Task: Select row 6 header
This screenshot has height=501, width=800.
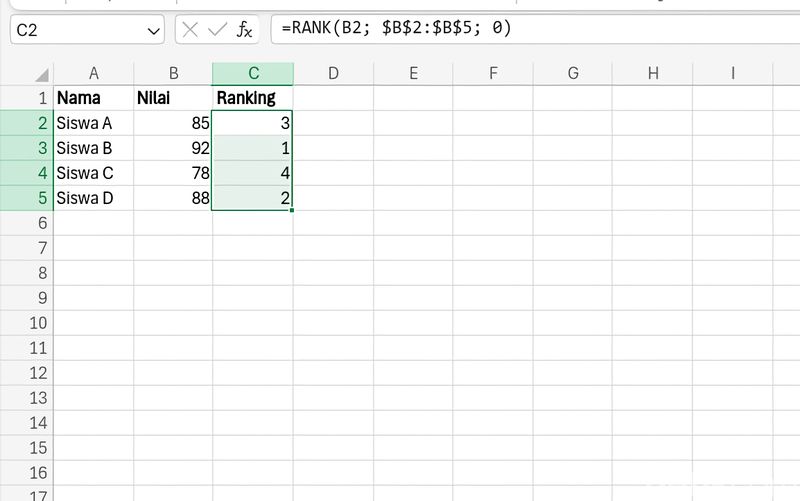Action: pos(27,223)
